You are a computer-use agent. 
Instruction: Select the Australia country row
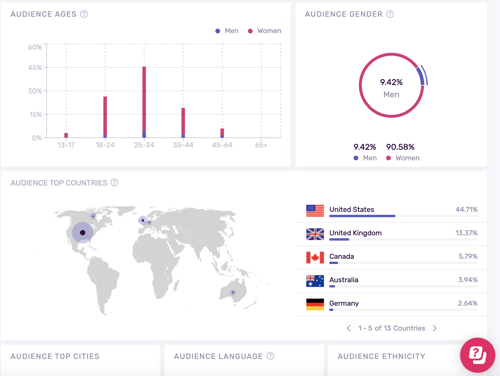coord(392,281)
